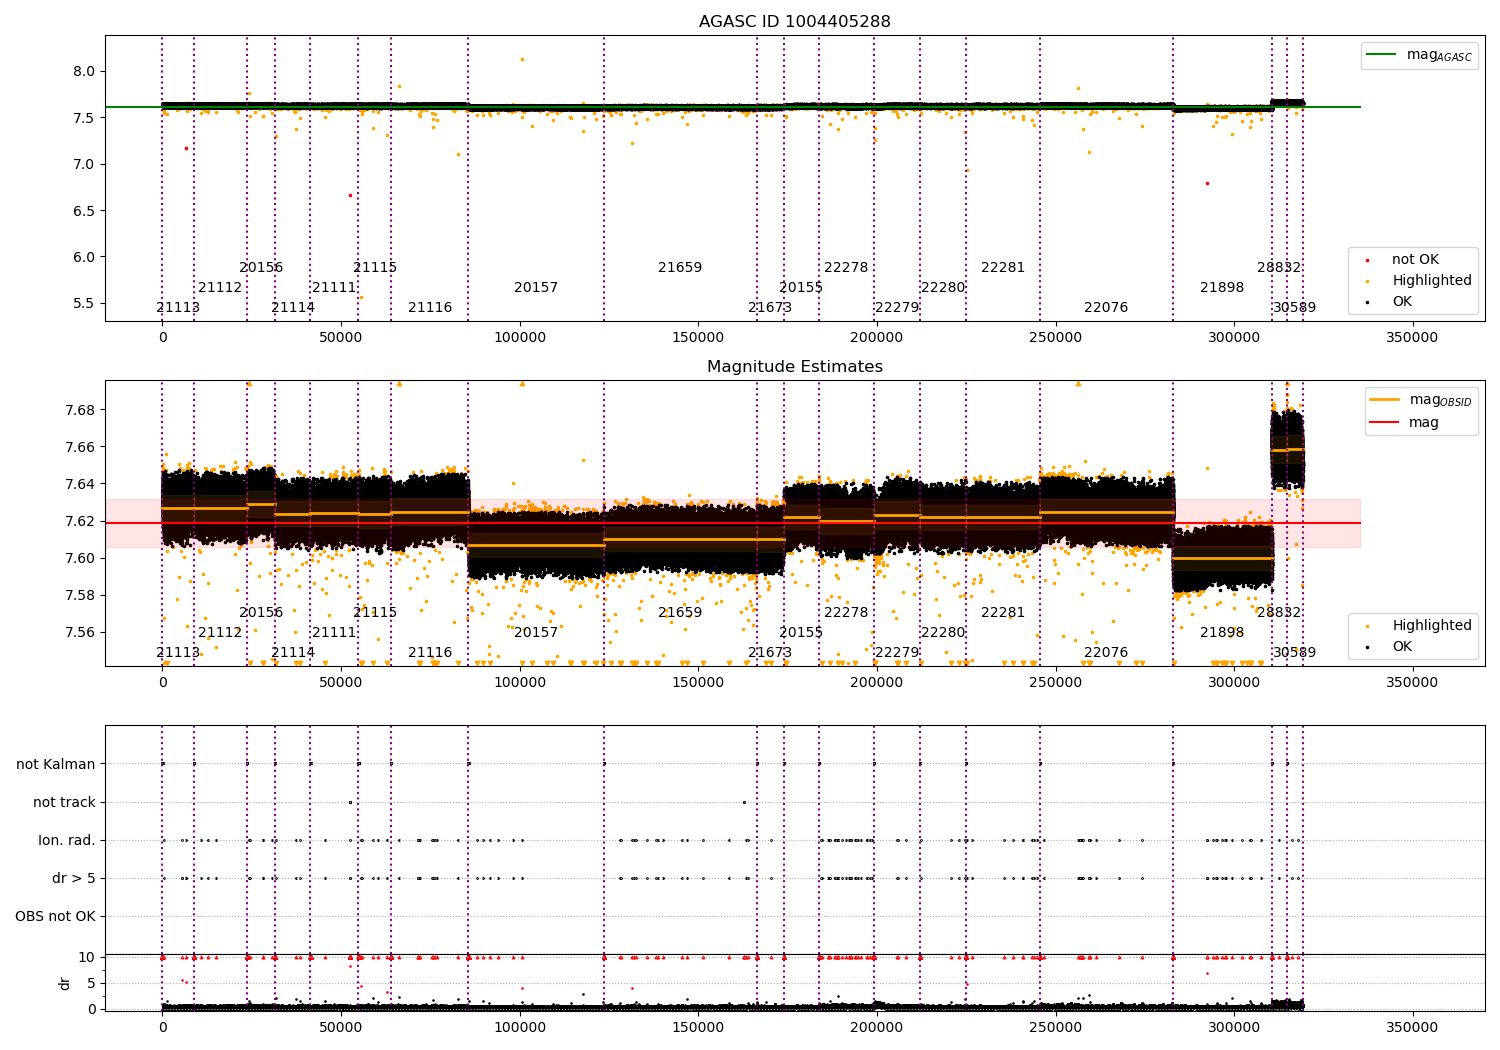The image size is (1500, 1050).
Task: Click OBSID label 20157 in the top panel
Action: click(536, 288)
